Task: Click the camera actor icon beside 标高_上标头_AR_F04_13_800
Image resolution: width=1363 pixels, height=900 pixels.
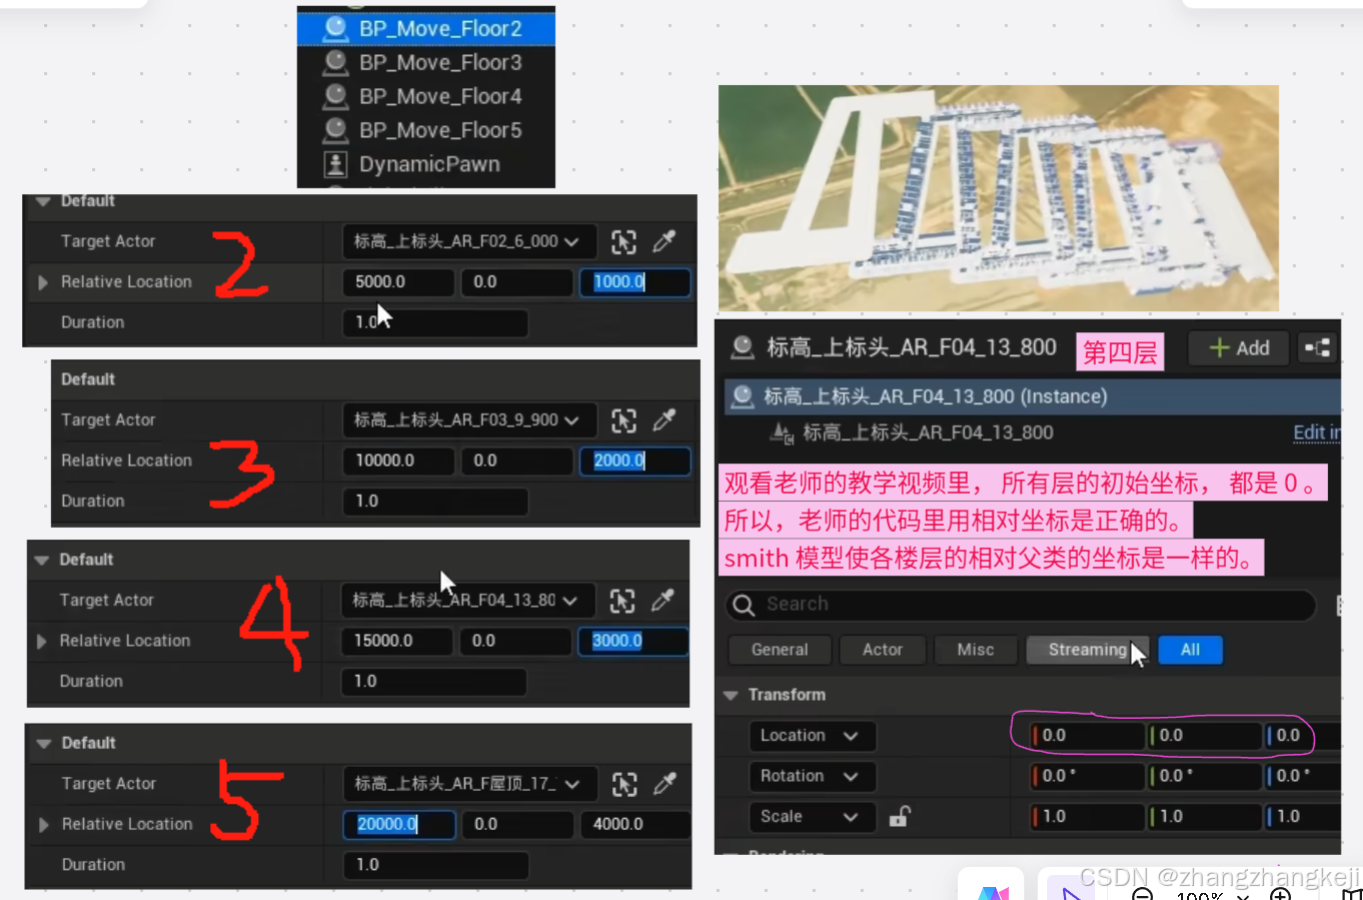Action: [741, 347]
